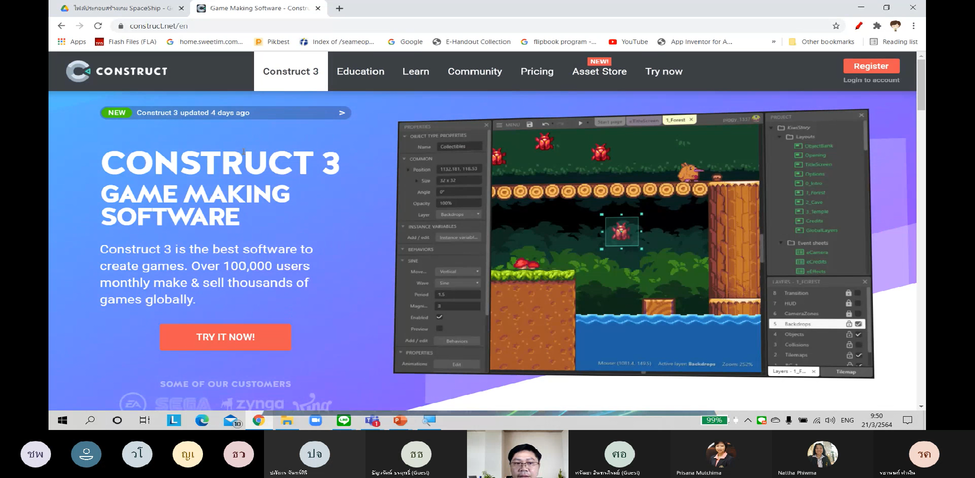Click the red pen extension icon
The image size is (975, 478).
[x=859, y=26]
